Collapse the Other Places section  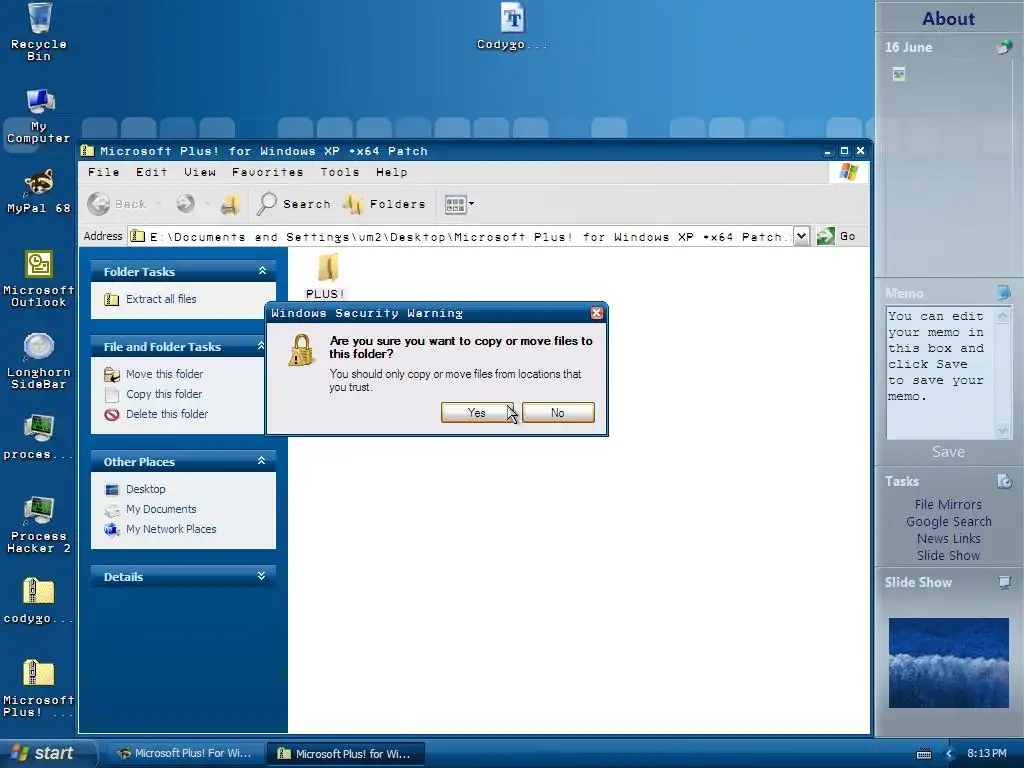point(262,460)
